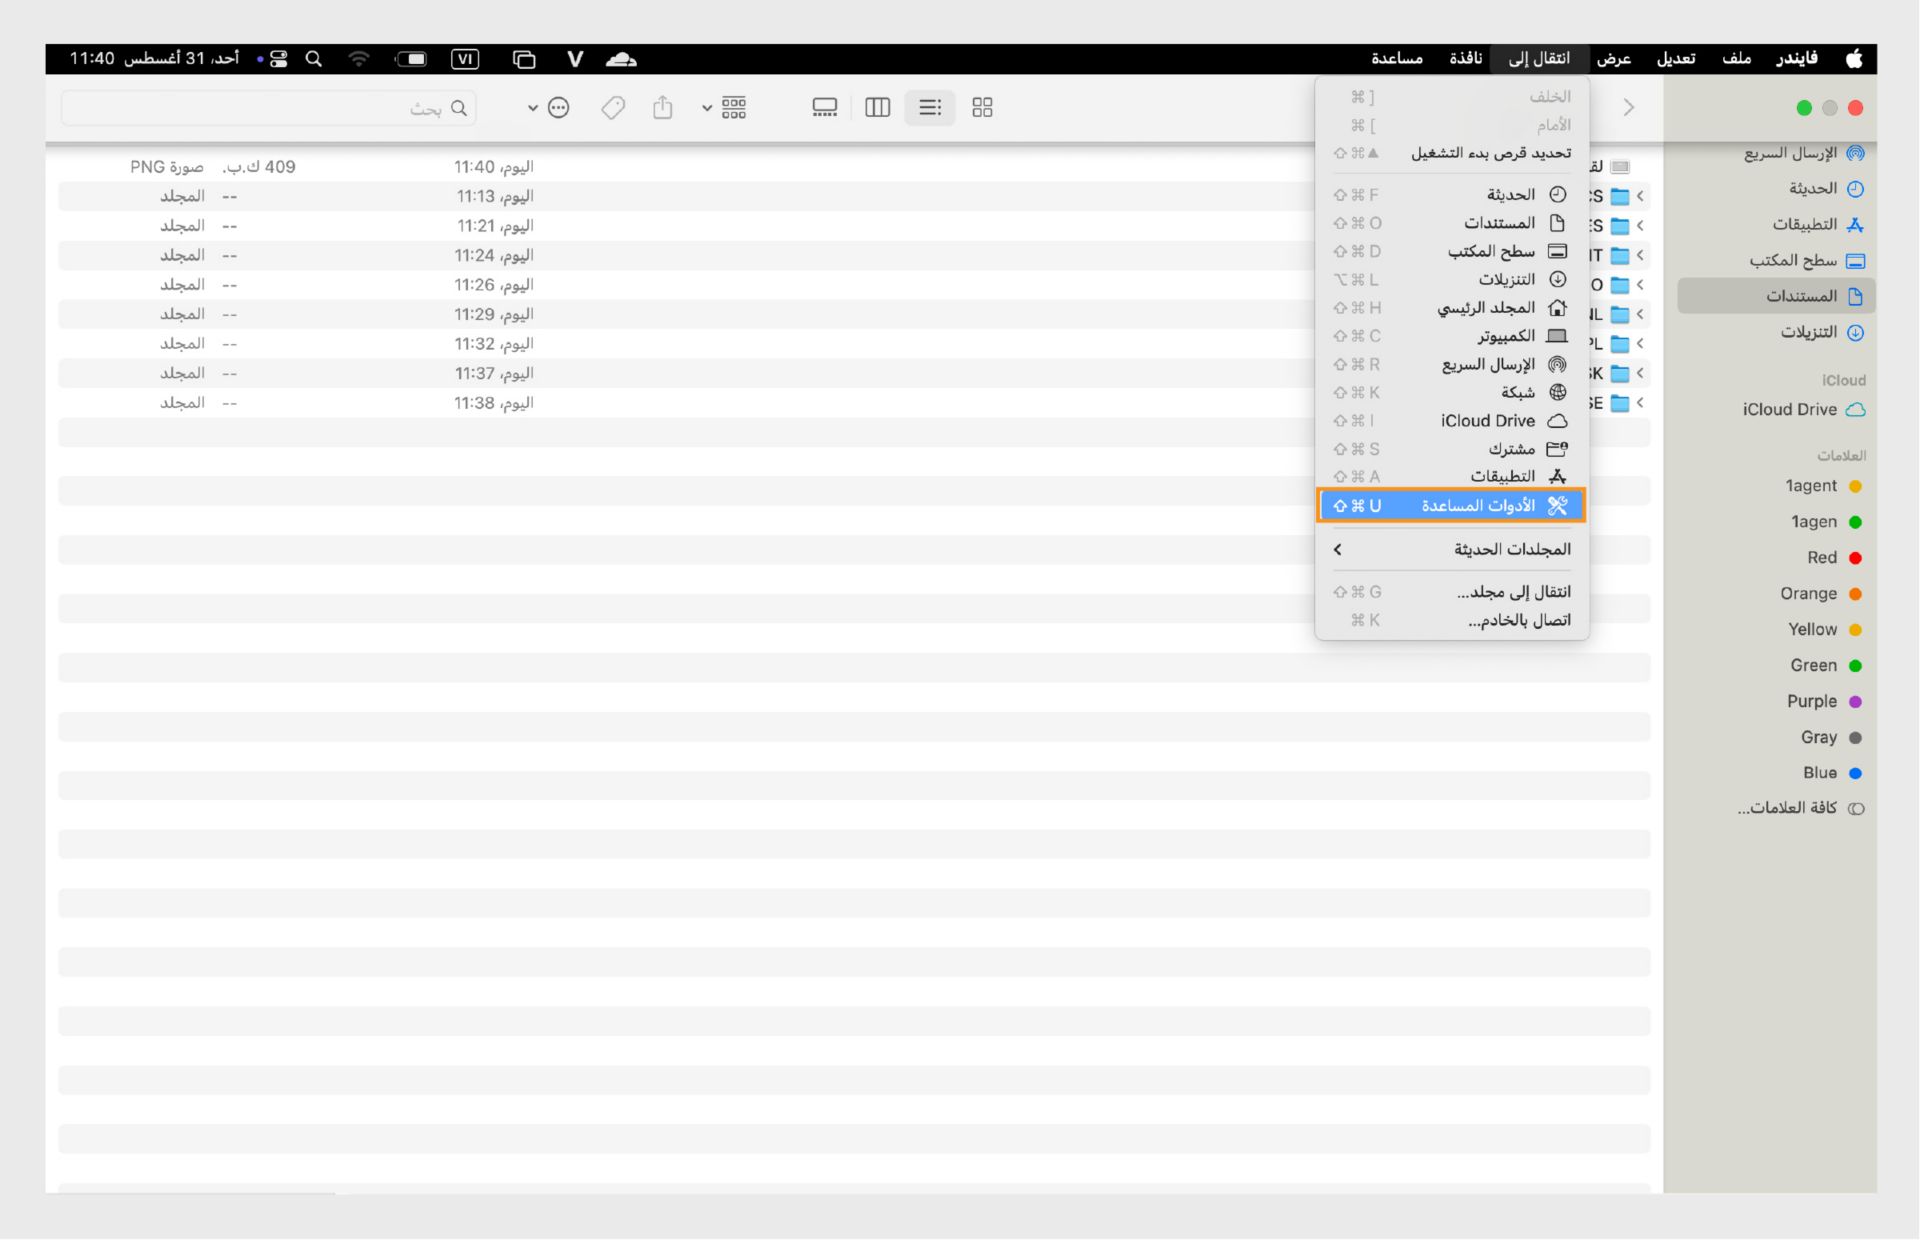Open the Spotlight search icon in menu bar
Viewport: 1920px width, 1240px height.
click(314, 59)
